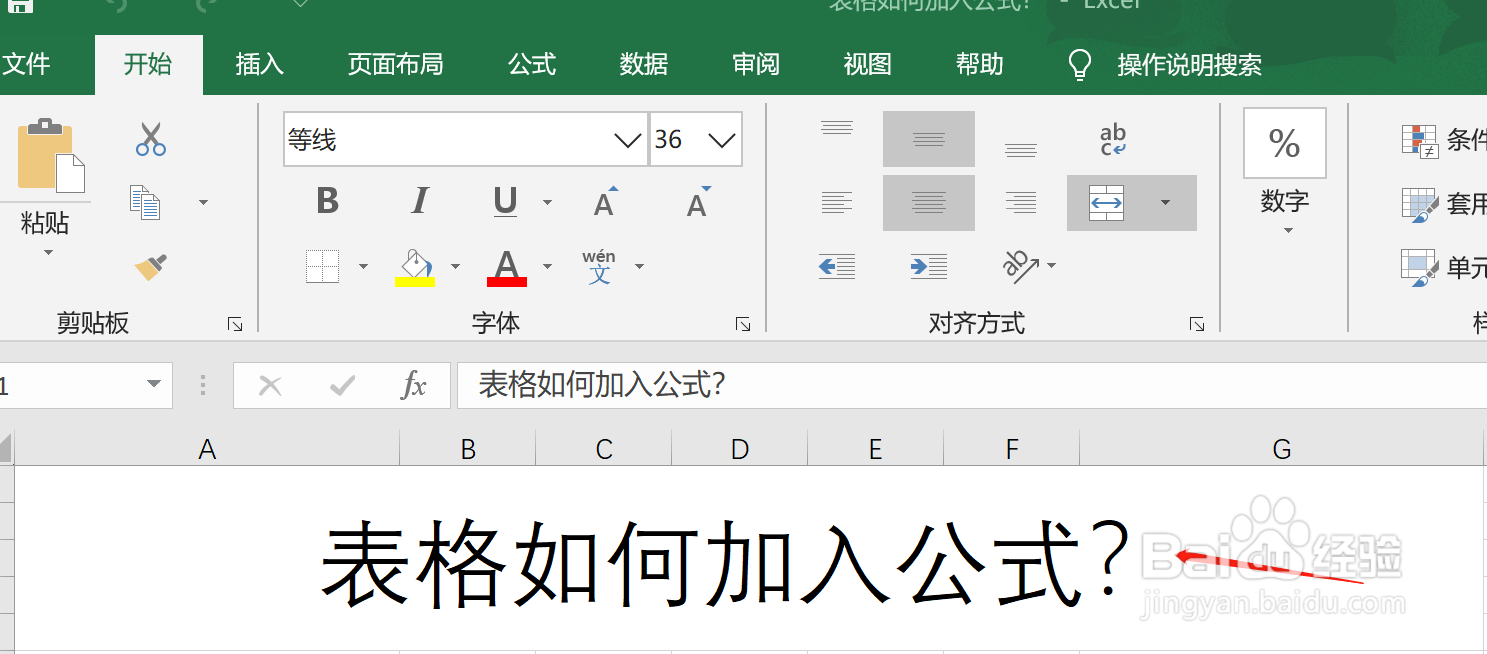Click the Percent style icon
Image resolution: width=1487 pixels, height=654 pixels.
pos(1284,142)
